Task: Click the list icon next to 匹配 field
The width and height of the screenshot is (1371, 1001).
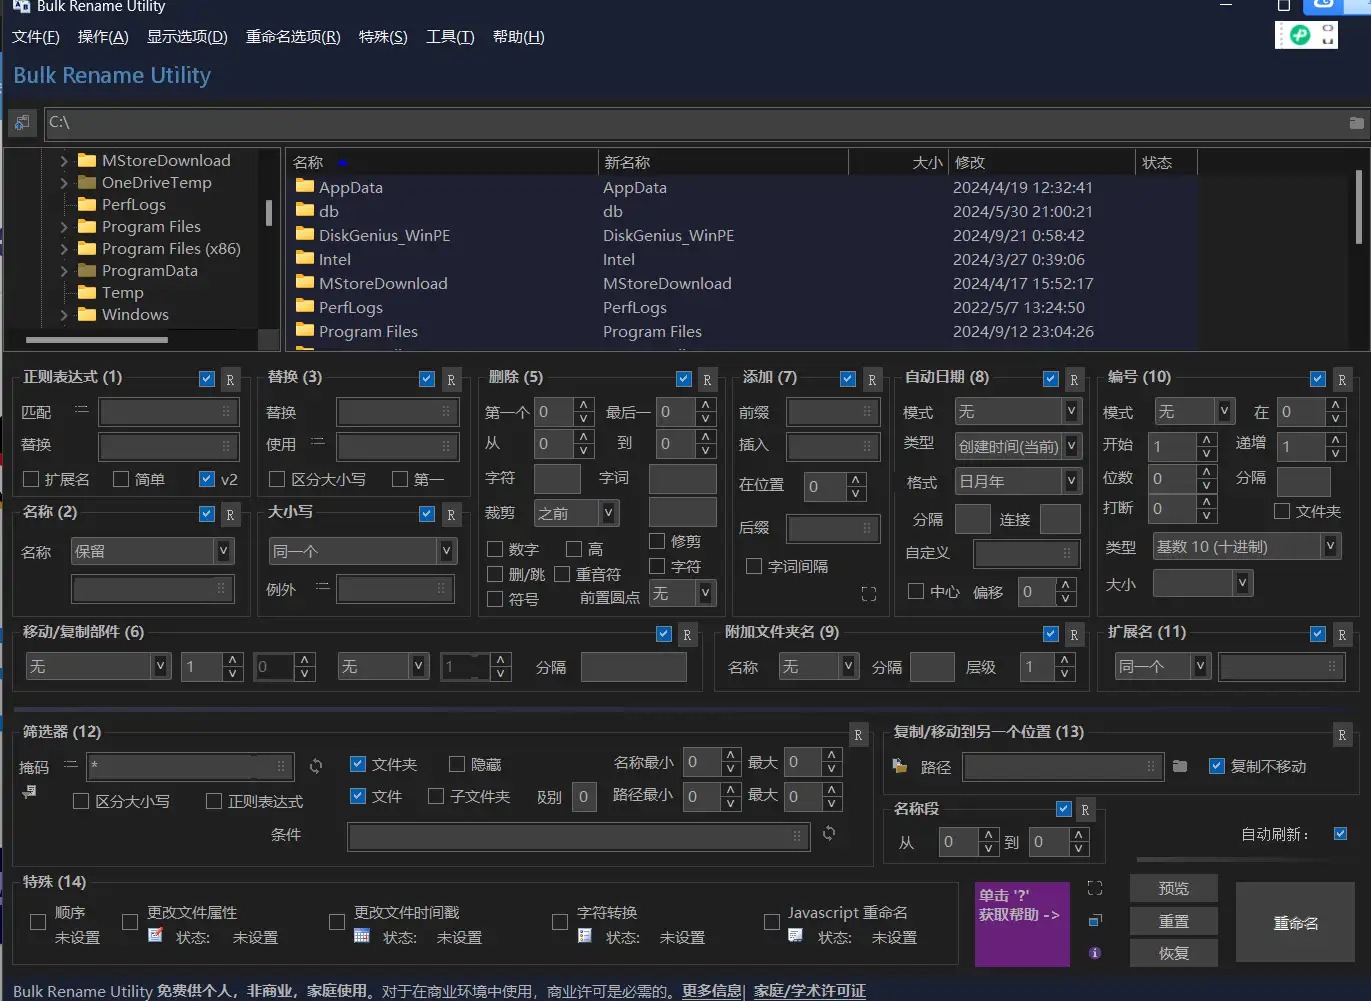Action: (x=81, y=409)
